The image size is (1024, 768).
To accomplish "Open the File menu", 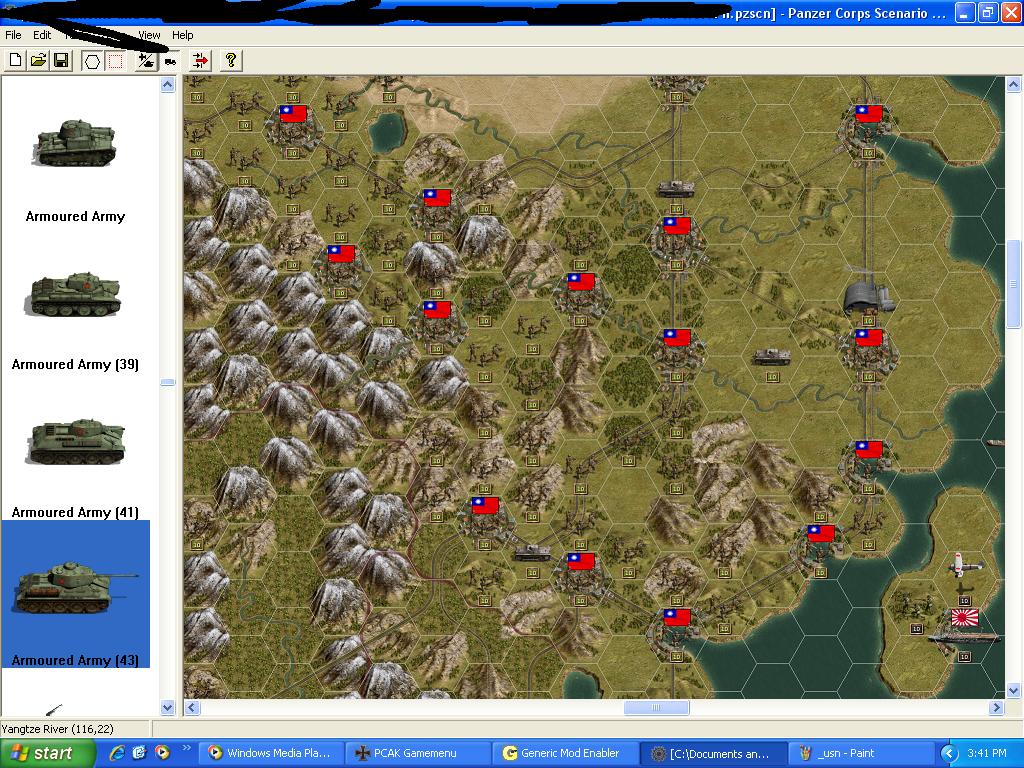I will pos(13,35).
